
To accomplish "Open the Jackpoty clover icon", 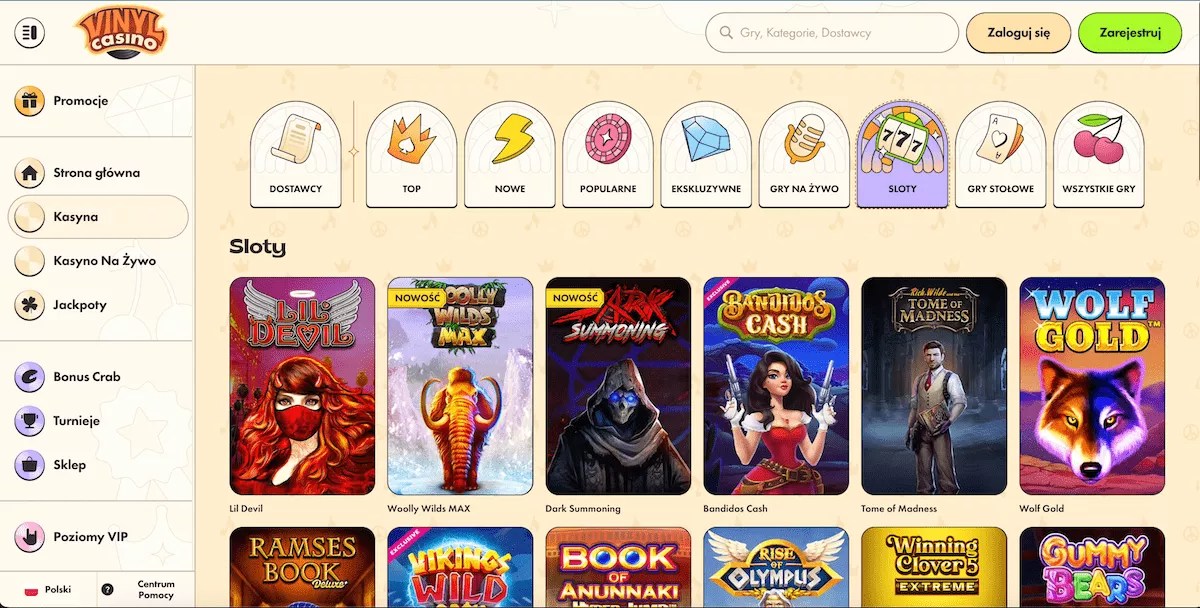I will pyautogui.click(x=30, y=305).
